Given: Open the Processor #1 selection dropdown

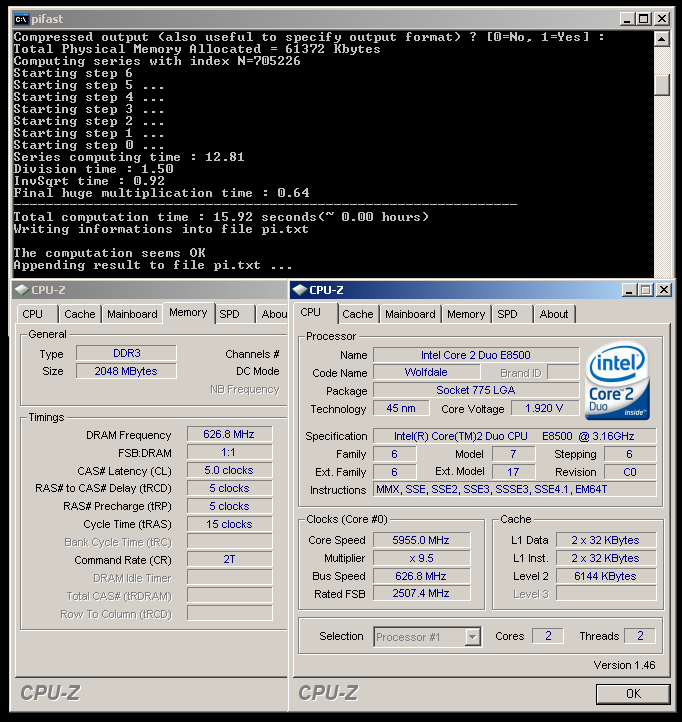Looking at the screenshot, I should click(472, 637).
